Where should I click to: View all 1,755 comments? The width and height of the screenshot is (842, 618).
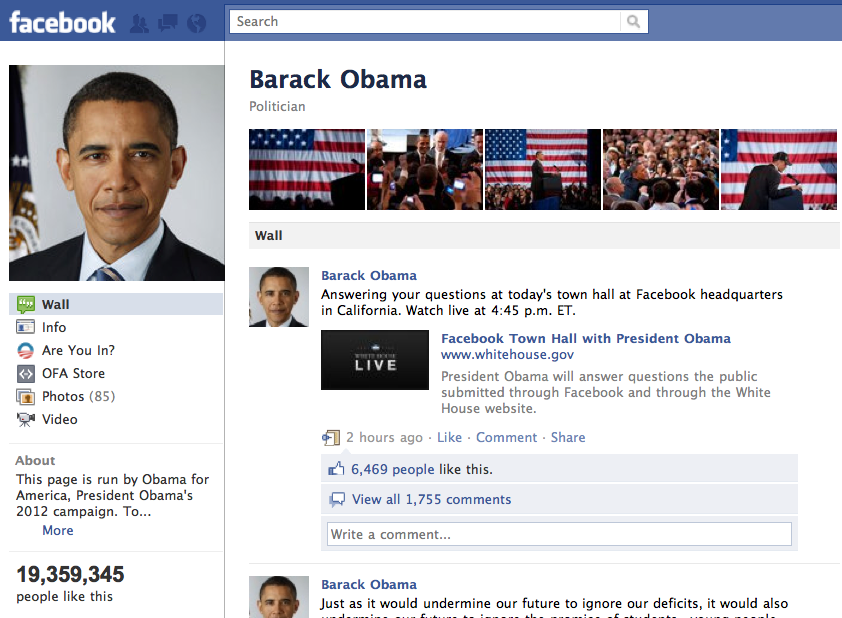click(431, 499)
